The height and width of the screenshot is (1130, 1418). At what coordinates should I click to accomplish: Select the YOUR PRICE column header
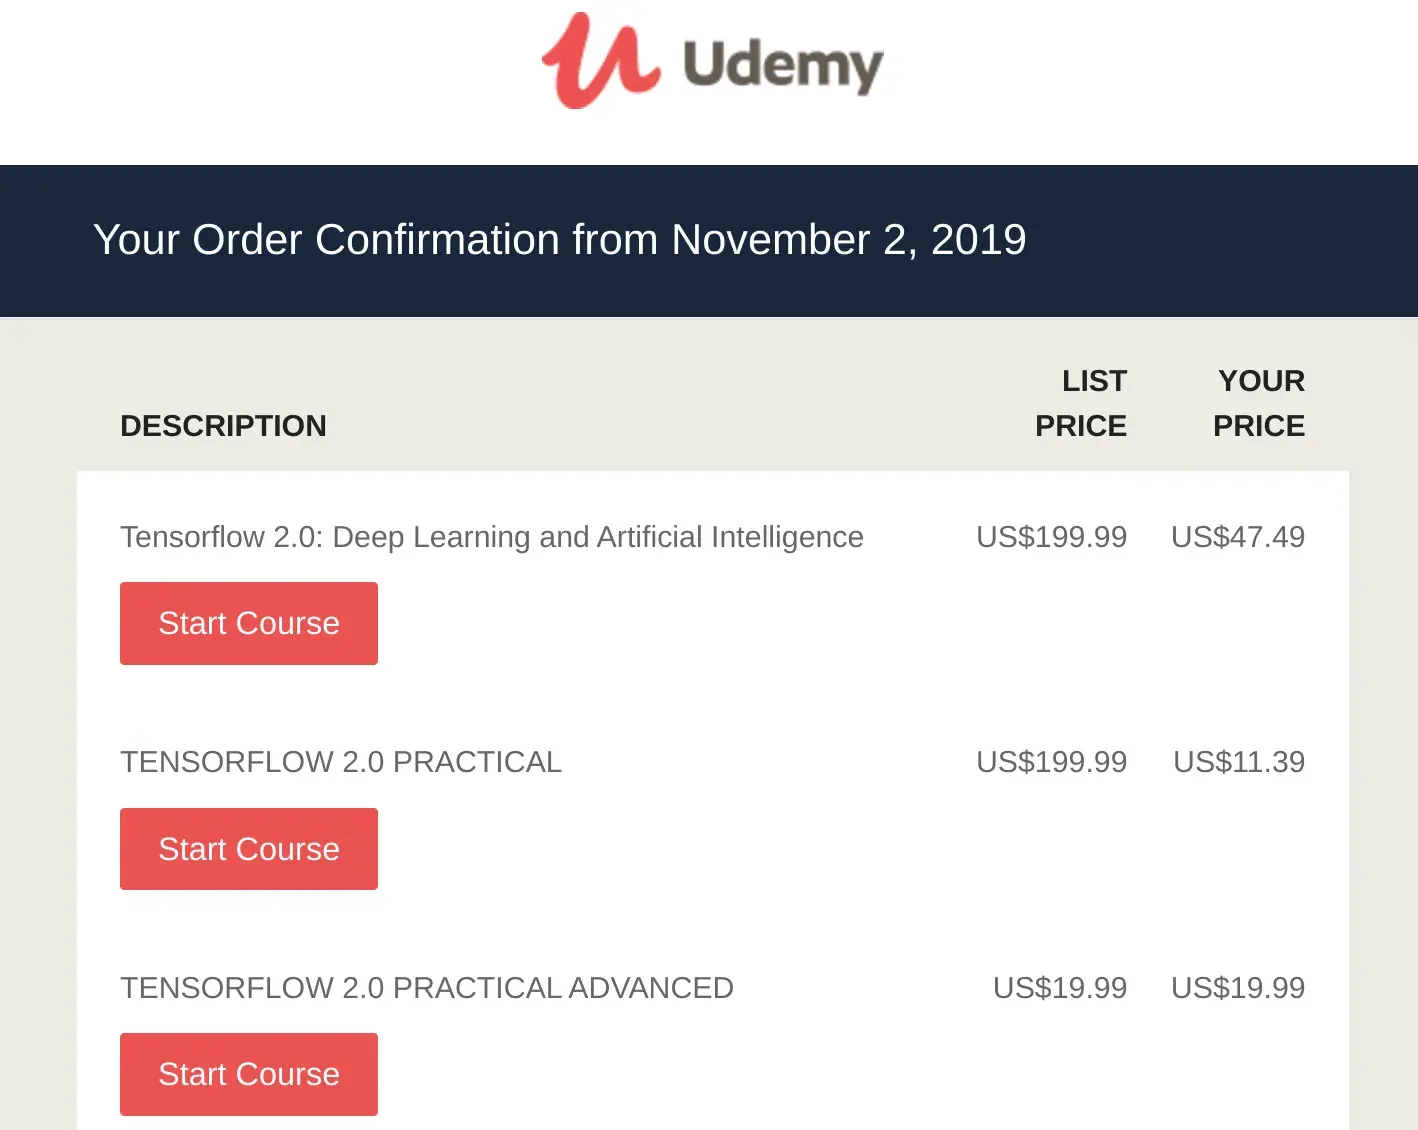1259,403
